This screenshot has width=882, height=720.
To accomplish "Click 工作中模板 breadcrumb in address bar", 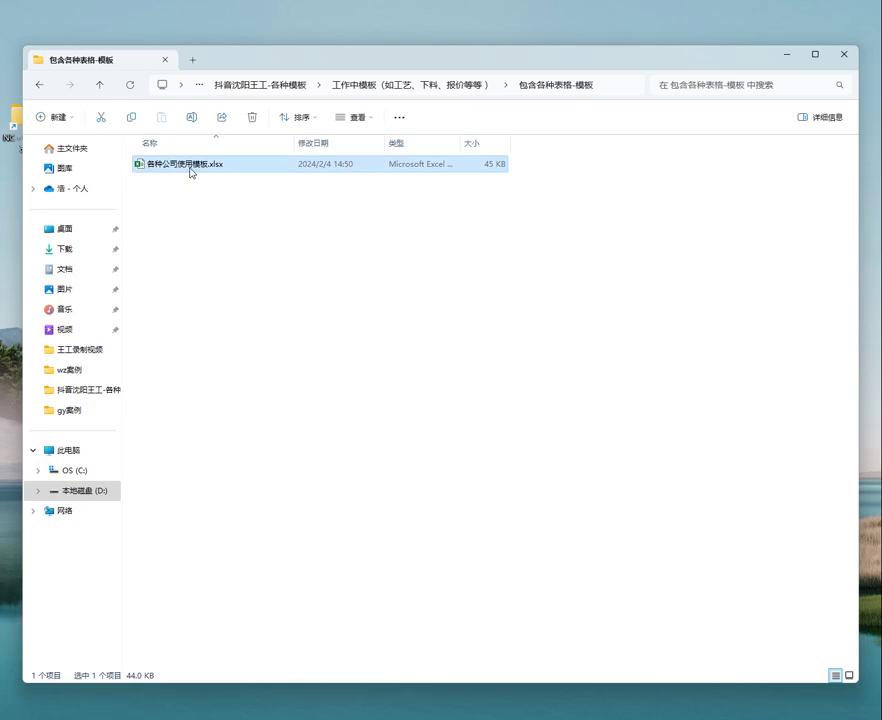I will coord(411,85).
